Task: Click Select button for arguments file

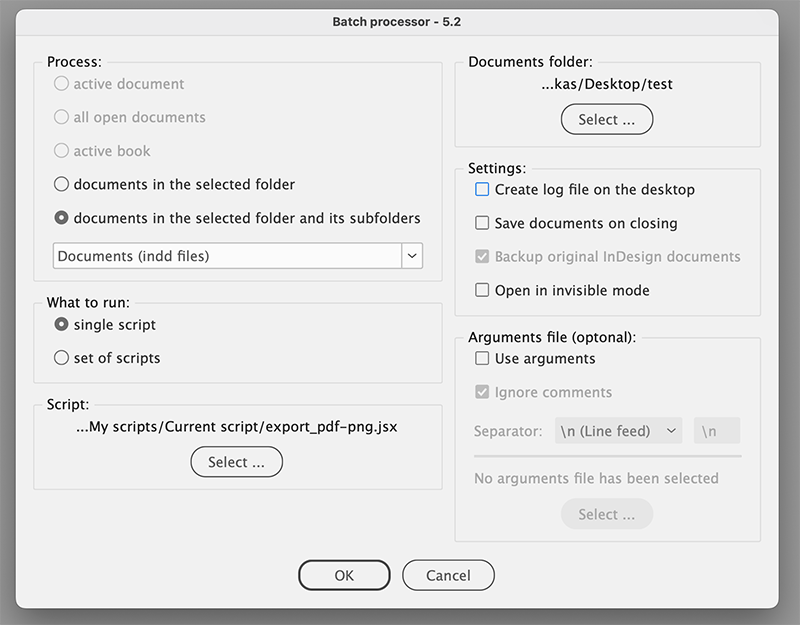Action: pyautogui.click(x=607, y=514)
